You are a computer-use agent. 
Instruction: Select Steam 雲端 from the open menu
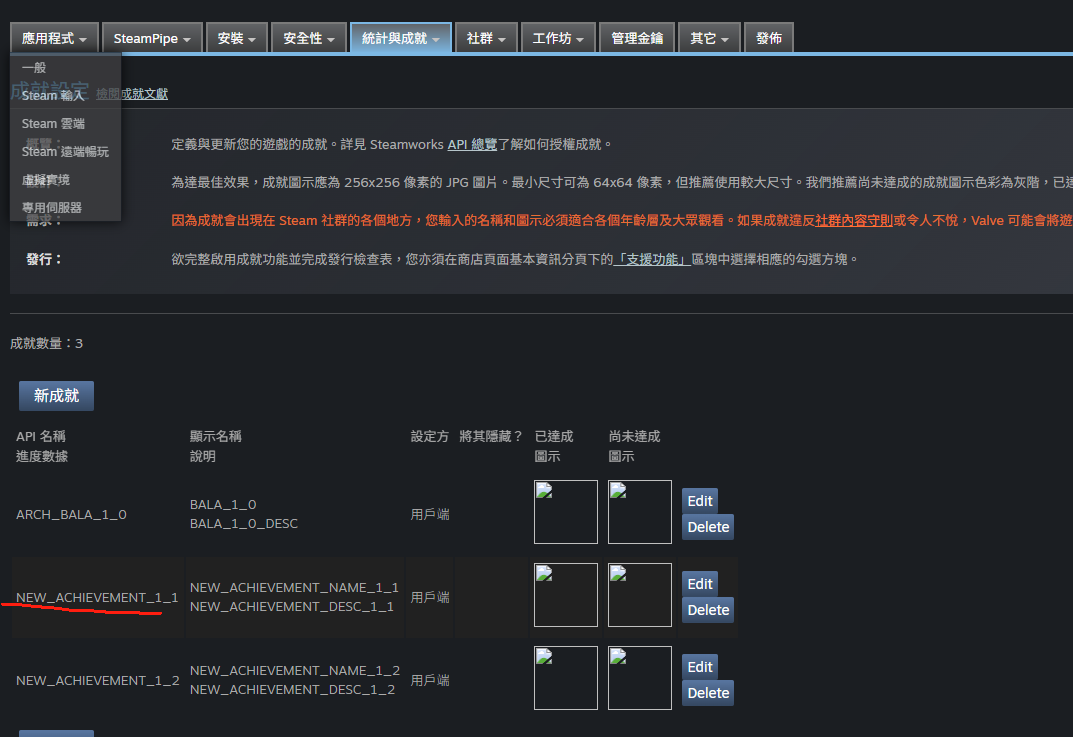click(53, 124)
